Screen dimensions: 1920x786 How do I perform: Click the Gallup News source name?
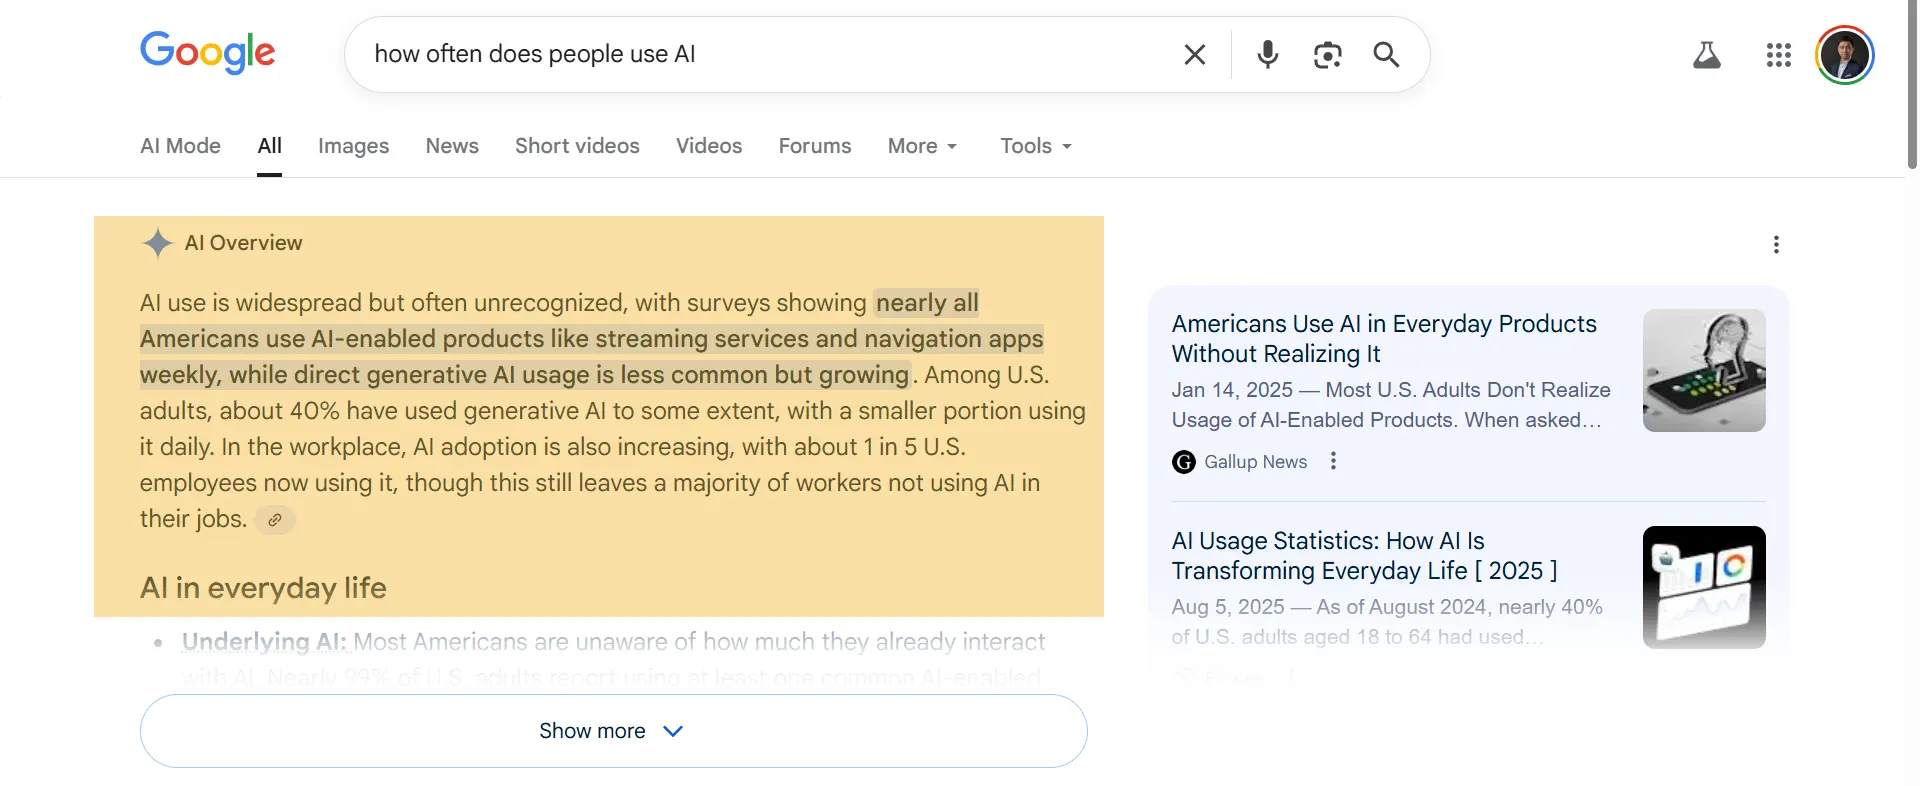(x=1255, y=462)
